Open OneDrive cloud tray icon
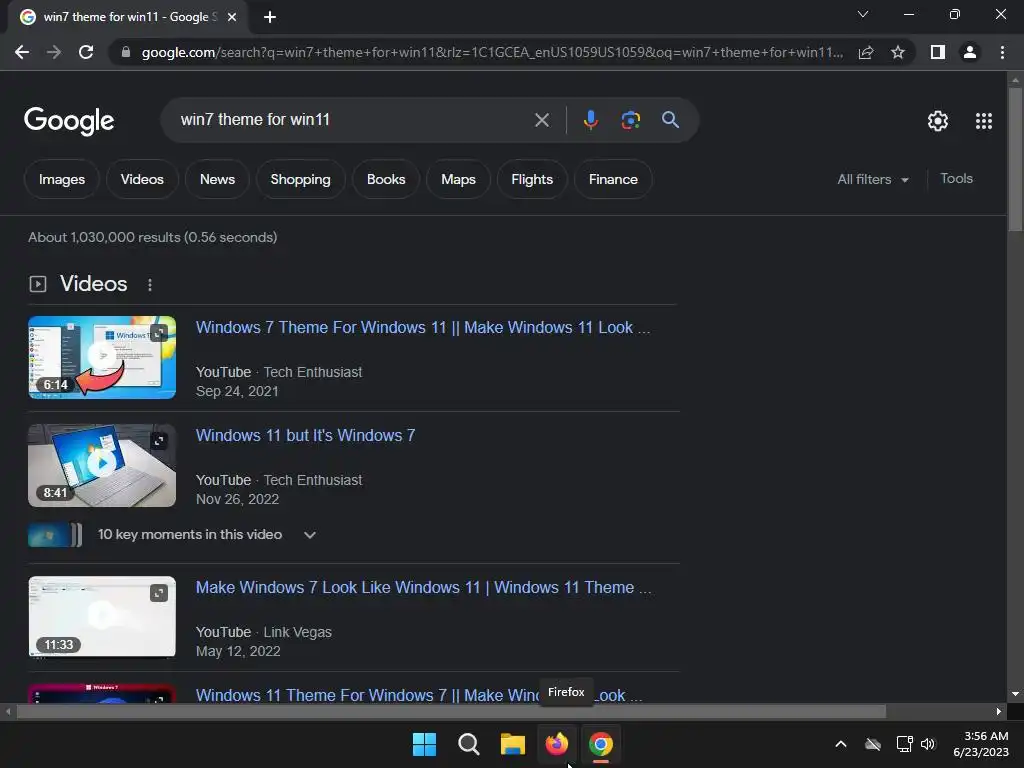 [x=873, y=744]
